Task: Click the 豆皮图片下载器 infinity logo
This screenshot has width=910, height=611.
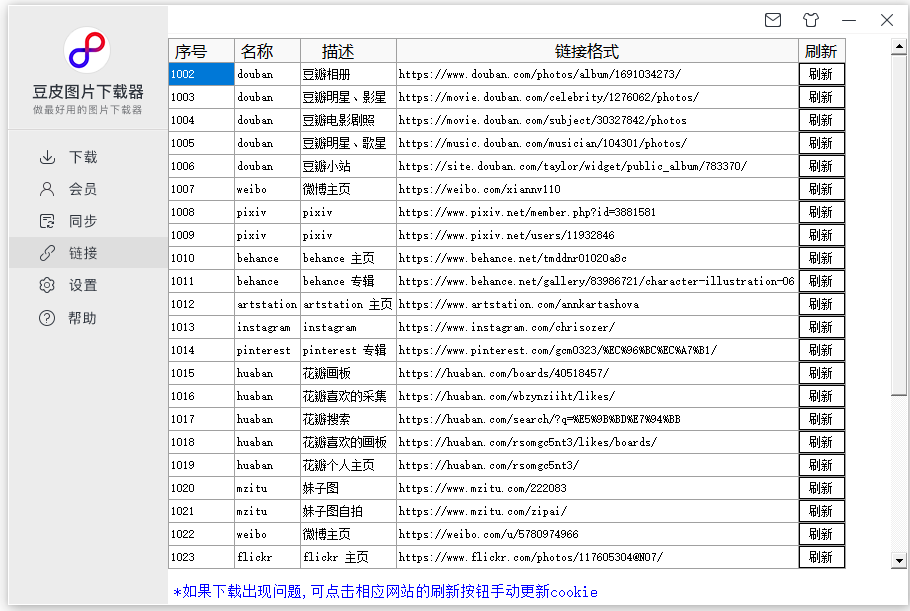Action: (x=88, y=50)
